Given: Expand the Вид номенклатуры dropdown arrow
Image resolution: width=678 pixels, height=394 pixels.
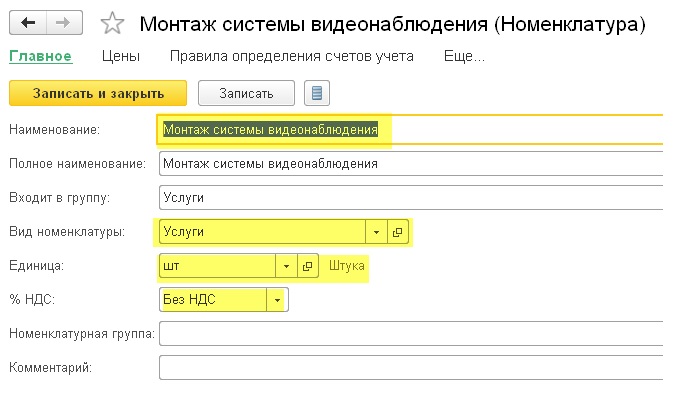Looking at the screenshot, I should click(x=376, y=232).
